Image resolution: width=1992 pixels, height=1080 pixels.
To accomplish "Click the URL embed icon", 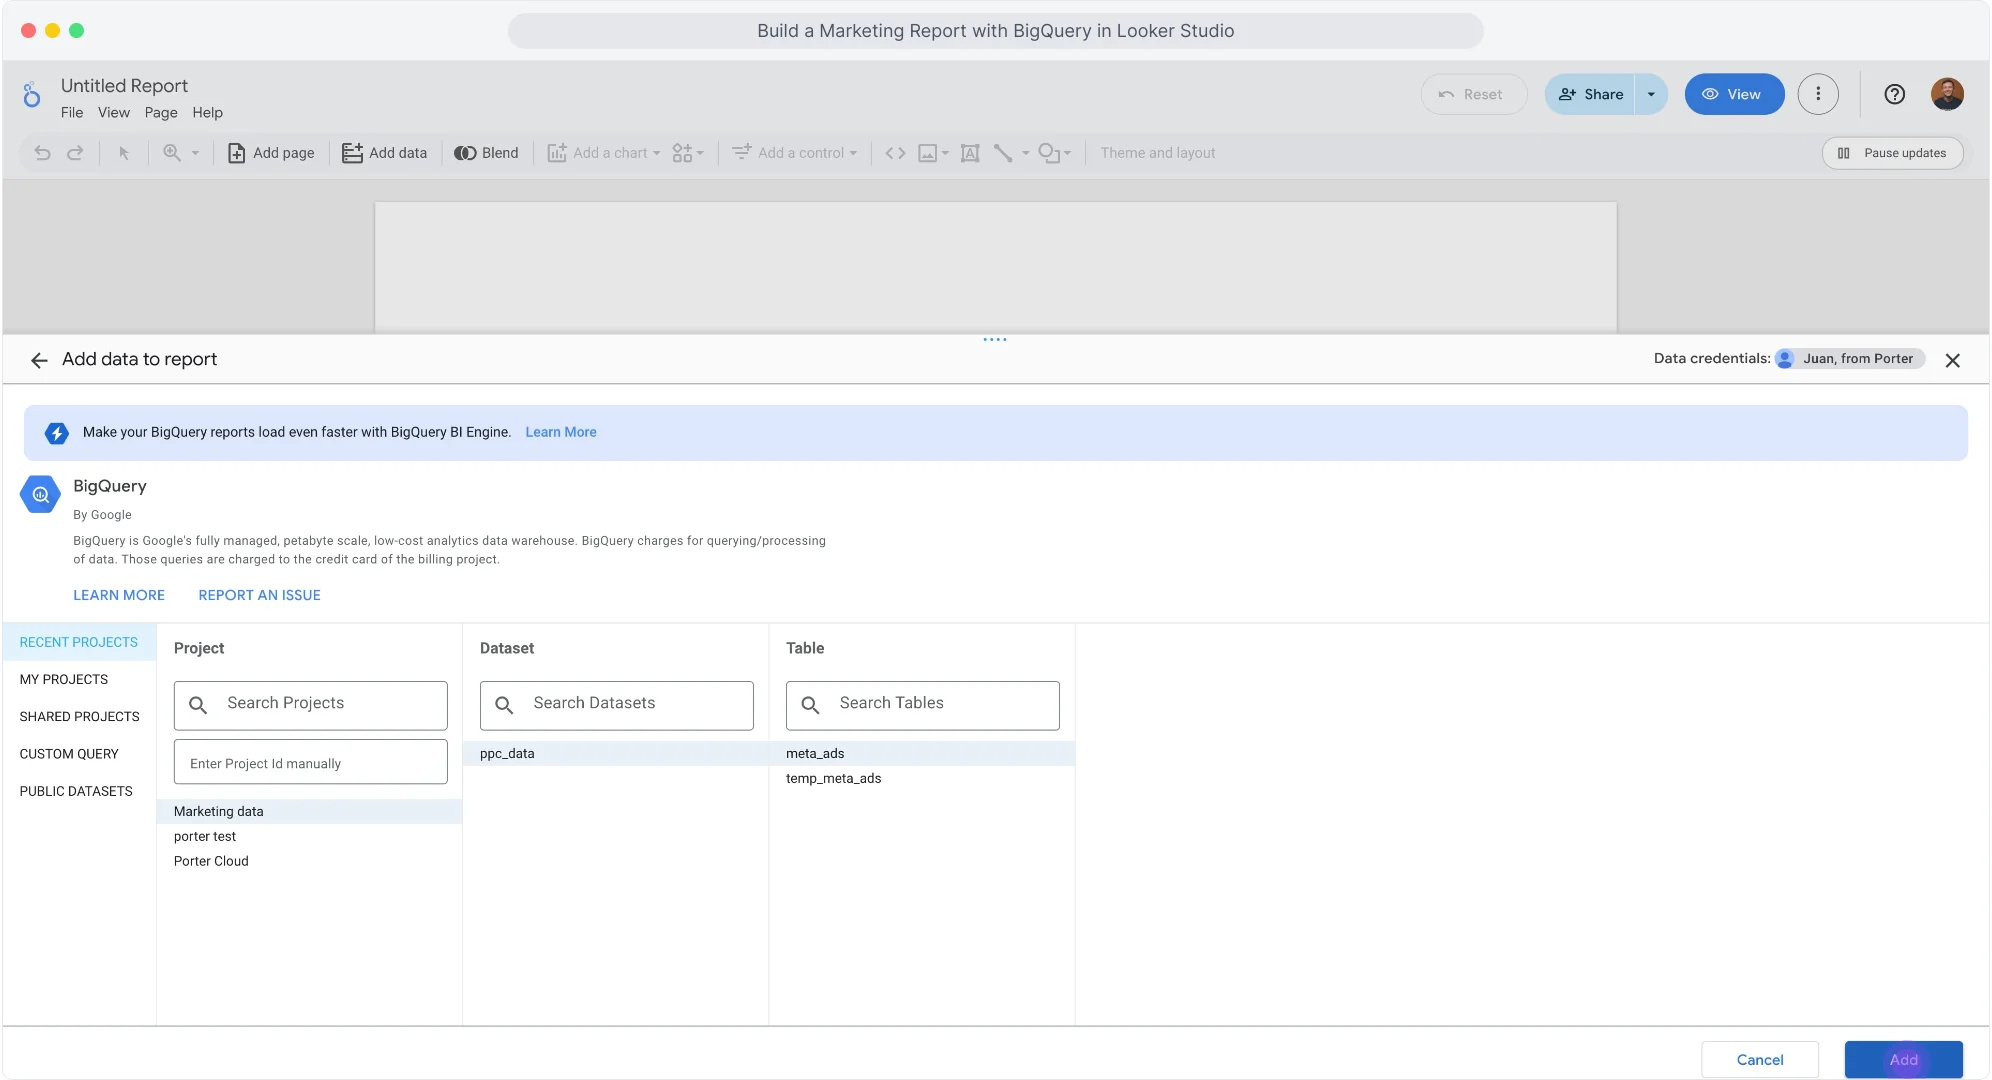I will coord(893,152).
